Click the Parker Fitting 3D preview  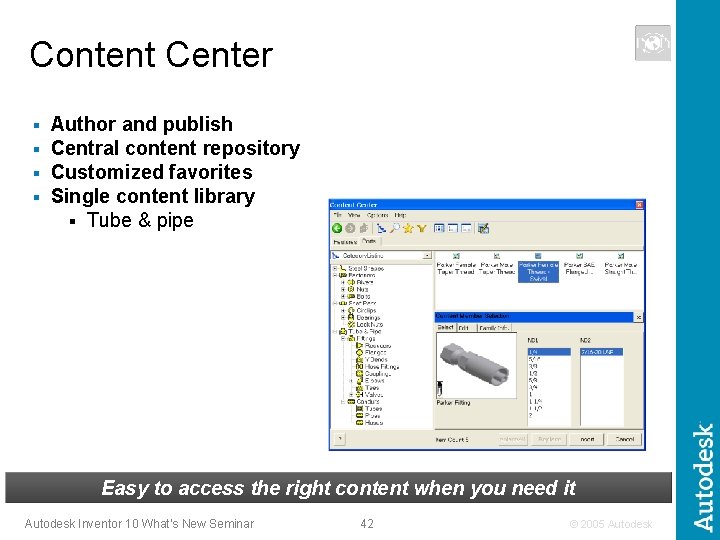point(476,366)
